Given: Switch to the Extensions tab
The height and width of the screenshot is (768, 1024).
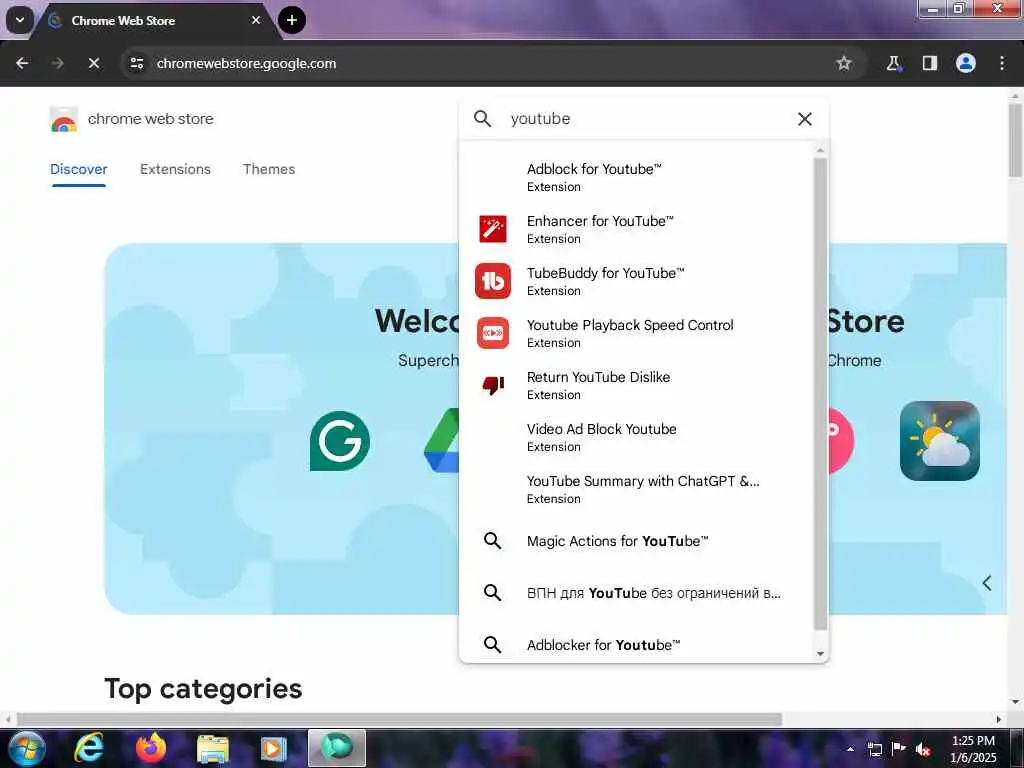Looking at the screenshot, I should point(175,169).
